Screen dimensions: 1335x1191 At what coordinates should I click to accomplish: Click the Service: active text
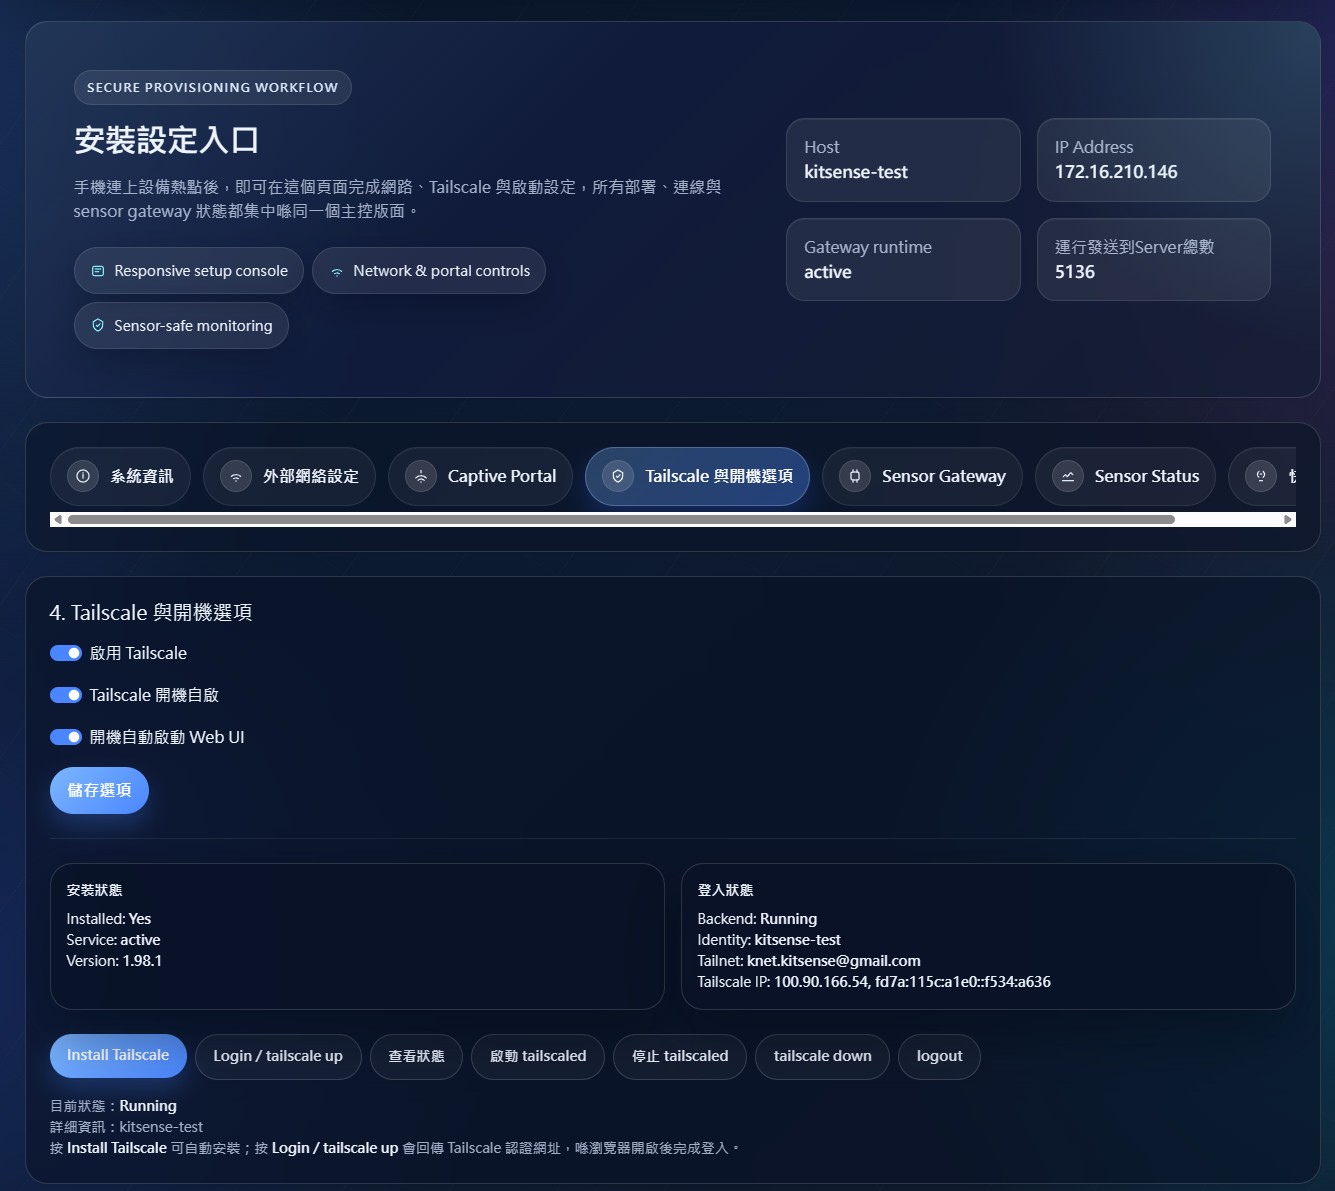pos(113,940)
